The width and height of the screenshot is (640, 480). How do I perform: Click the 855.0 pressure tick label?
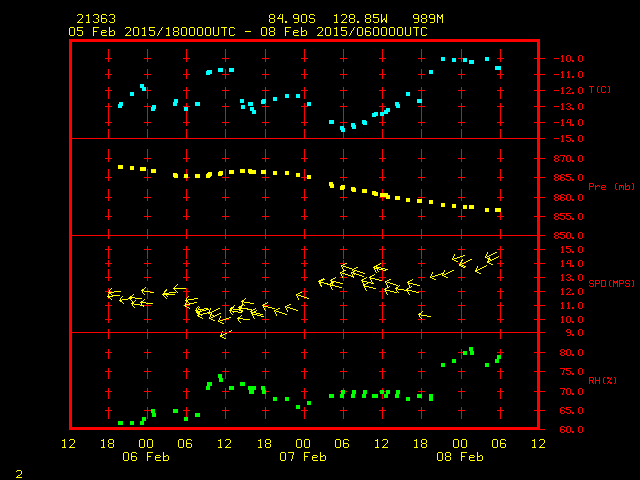click(x=569, y=216)
